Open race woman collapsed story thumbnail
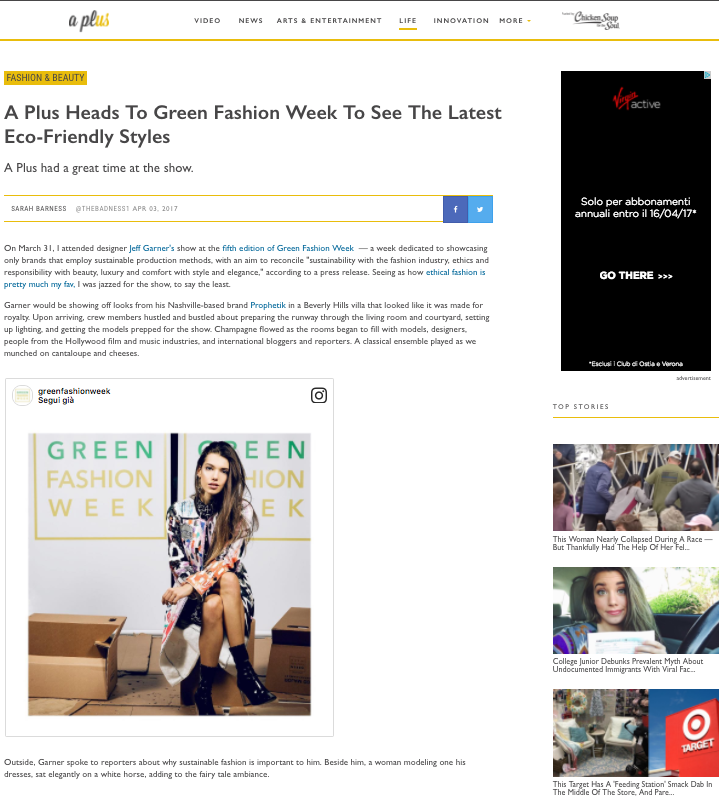Image resolution: width=719 pixels, height=797 pixels. (636, 487)
